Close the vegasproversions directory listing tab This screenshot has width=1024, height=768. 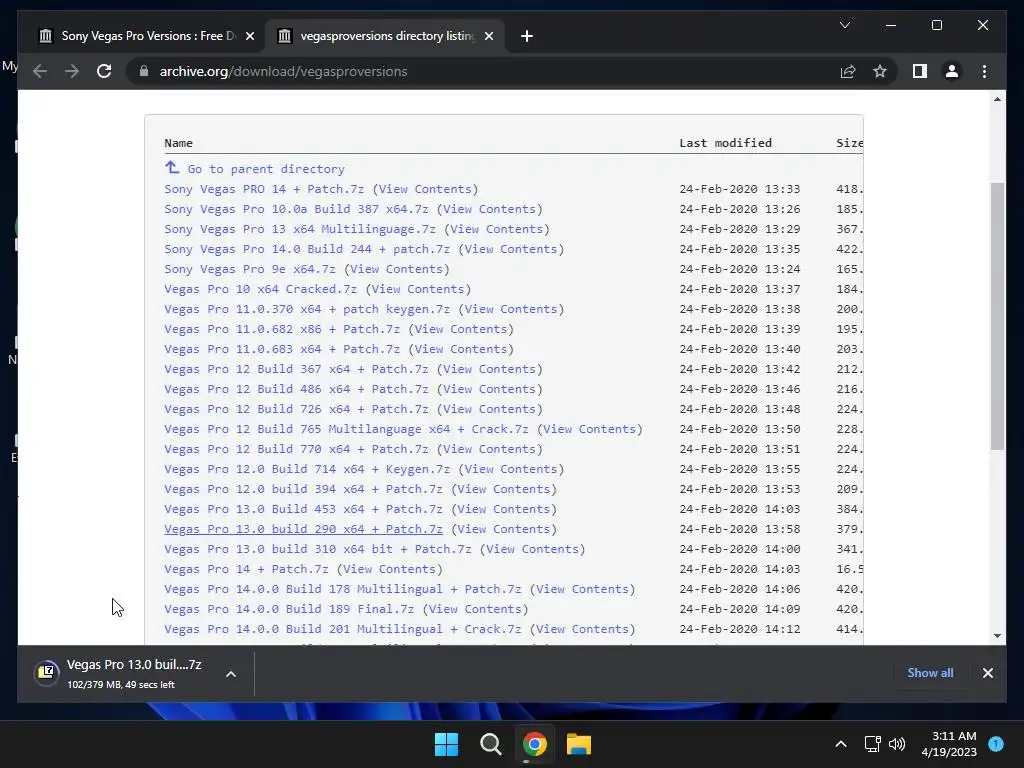point(488,36)
